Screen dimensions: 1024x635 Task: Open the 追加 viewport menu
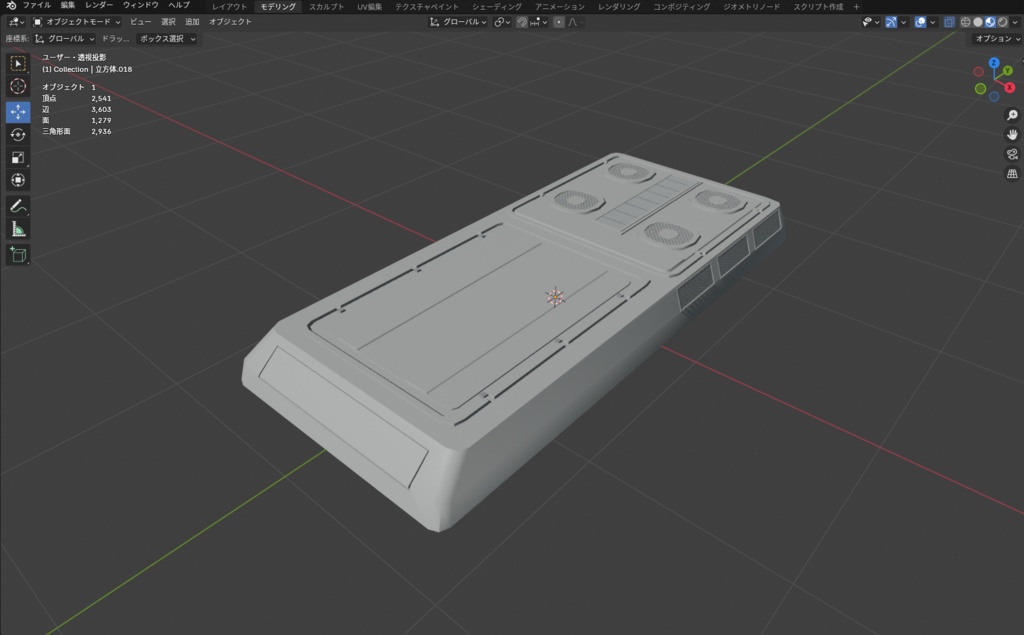(x=192, y=22)
